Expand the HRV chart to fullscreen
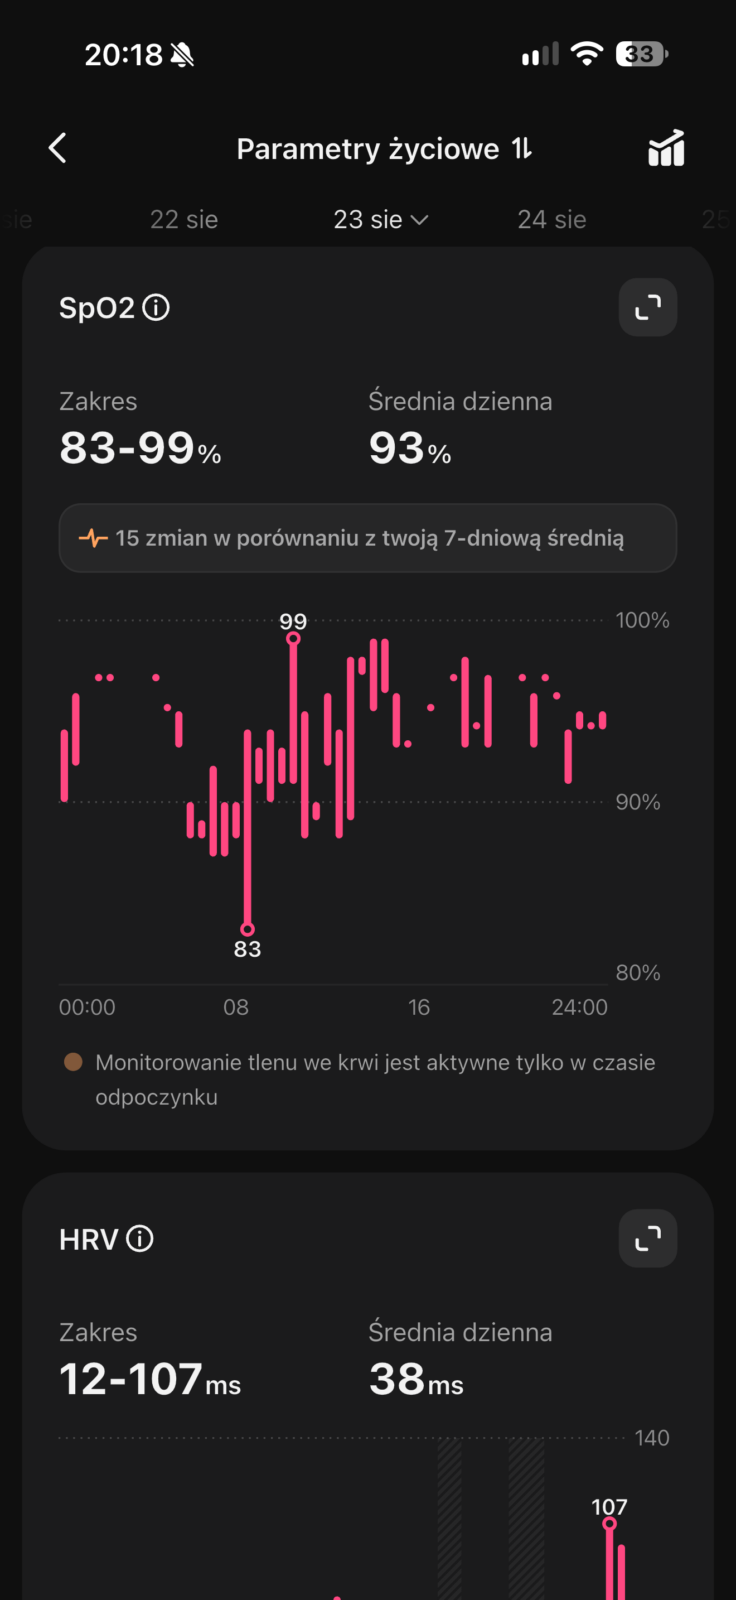This screenshot has width=736, height=1600. 648,1239
